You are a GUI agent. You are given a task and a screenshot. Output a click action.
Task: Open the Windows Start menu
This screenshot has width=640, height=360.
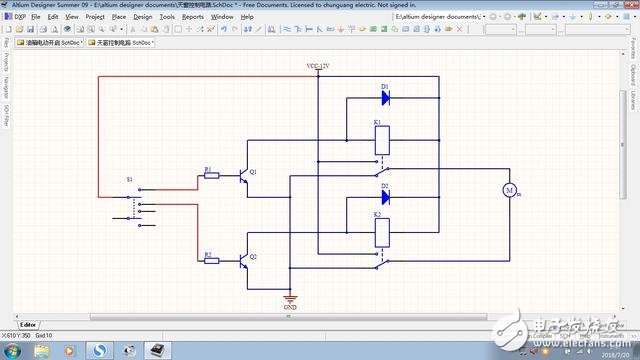pos(12,351)
